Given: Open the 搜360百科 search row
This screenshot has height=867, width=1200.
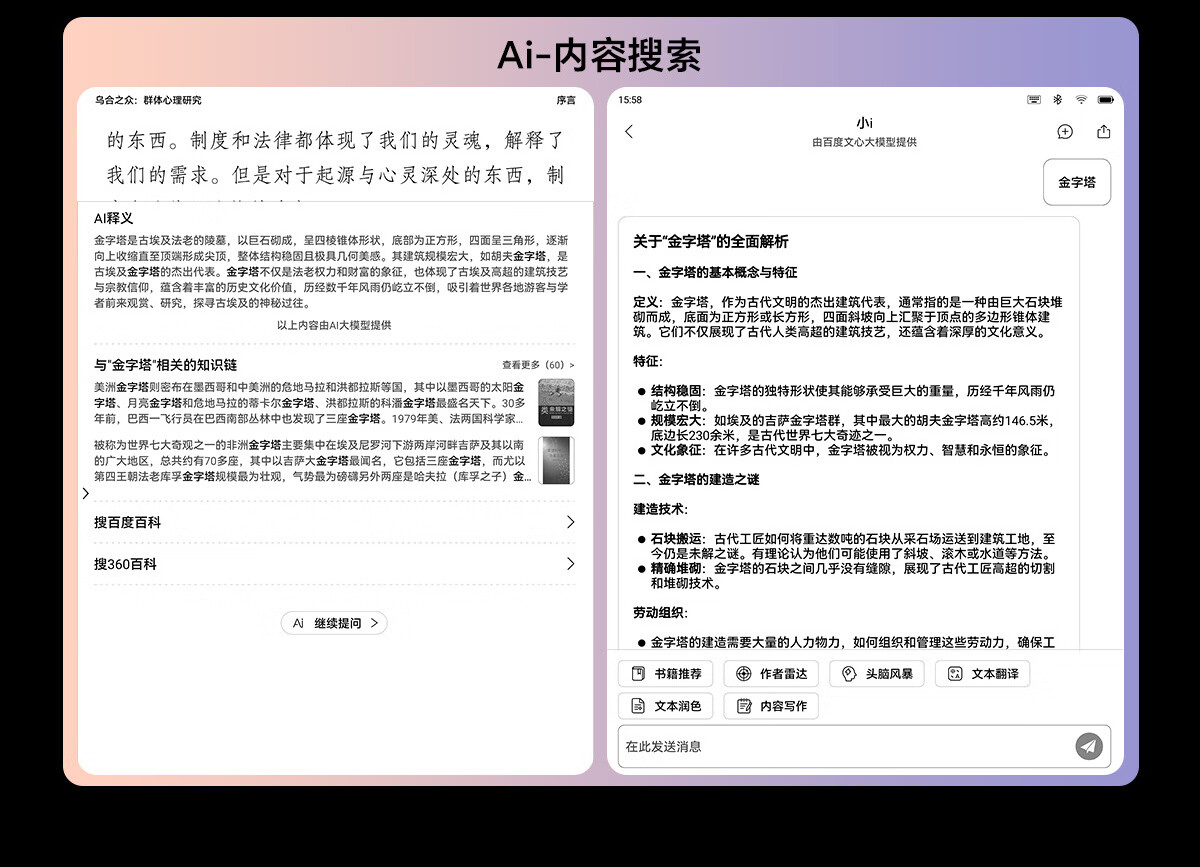Looking at the screenshot, I should tap(334, 564).
